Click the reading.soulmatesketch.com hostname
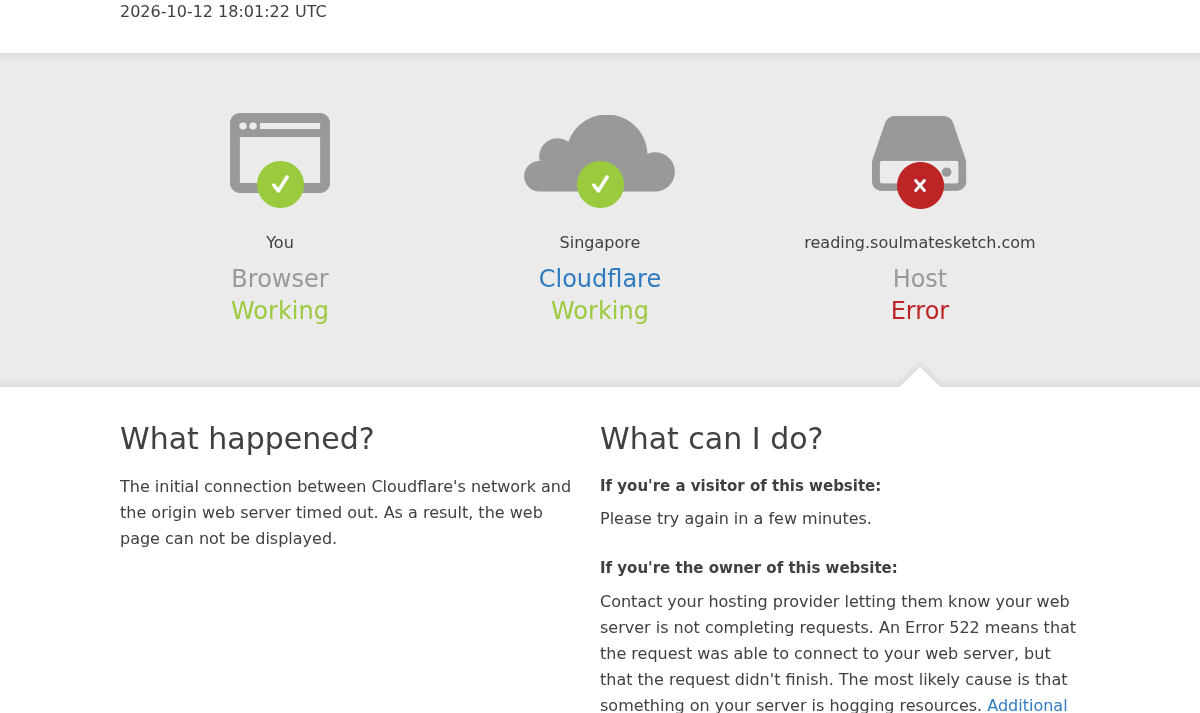 coord(920,242)
